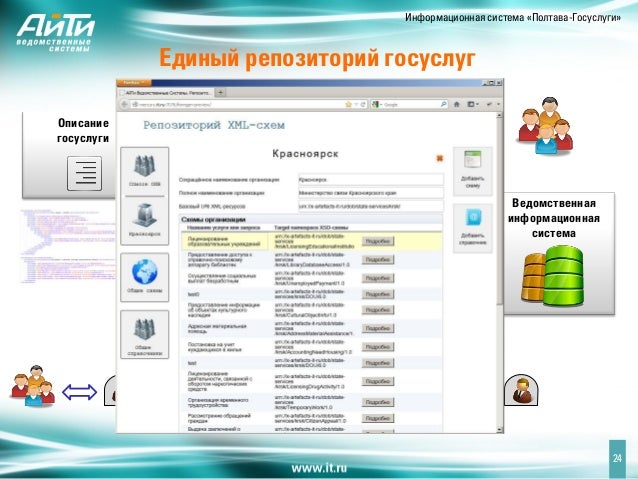The height and width of the screenshot is (479, 638).
Task: Select the Красноярск organization icon in sidebar
Action: (x=144, y=216)
